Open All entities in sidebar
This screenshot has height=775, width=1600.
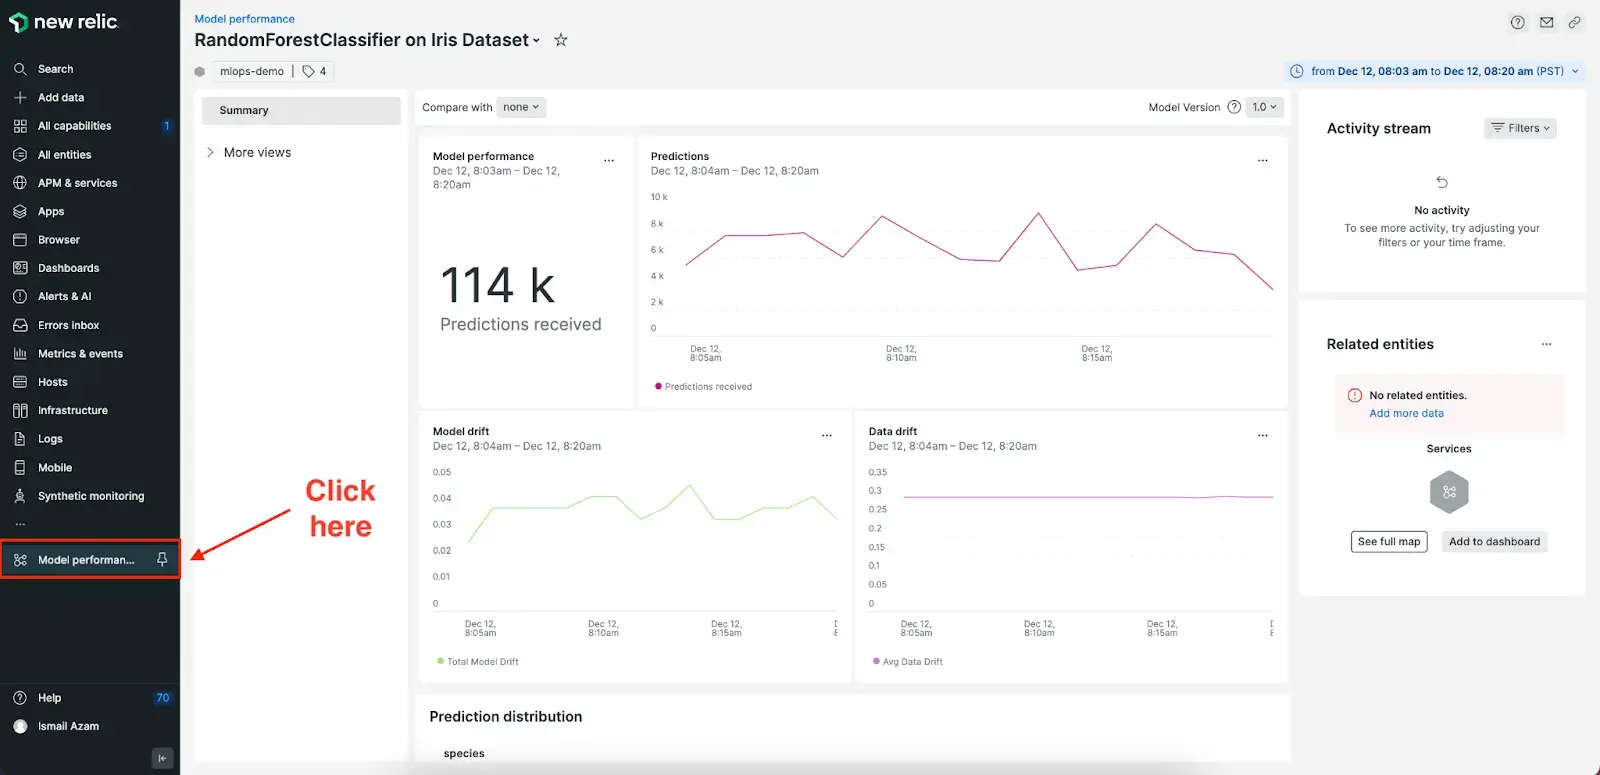(65, 155)
